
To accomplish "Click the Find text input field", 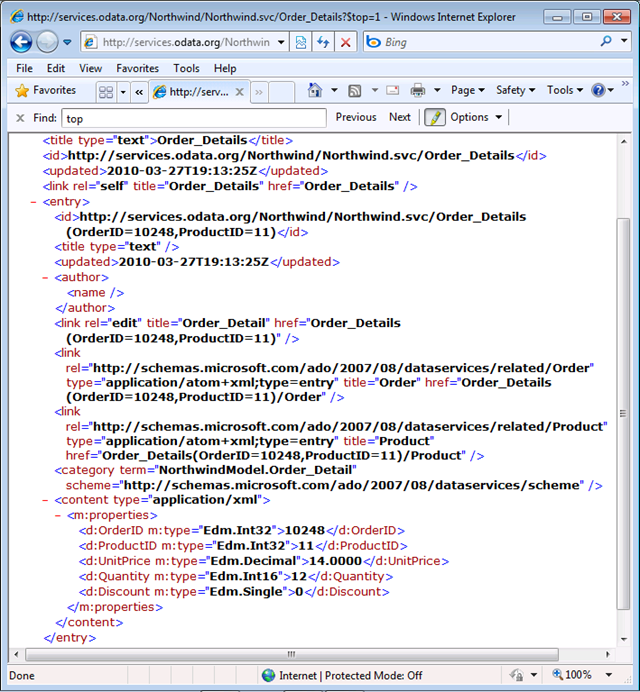I will (193, 118).
